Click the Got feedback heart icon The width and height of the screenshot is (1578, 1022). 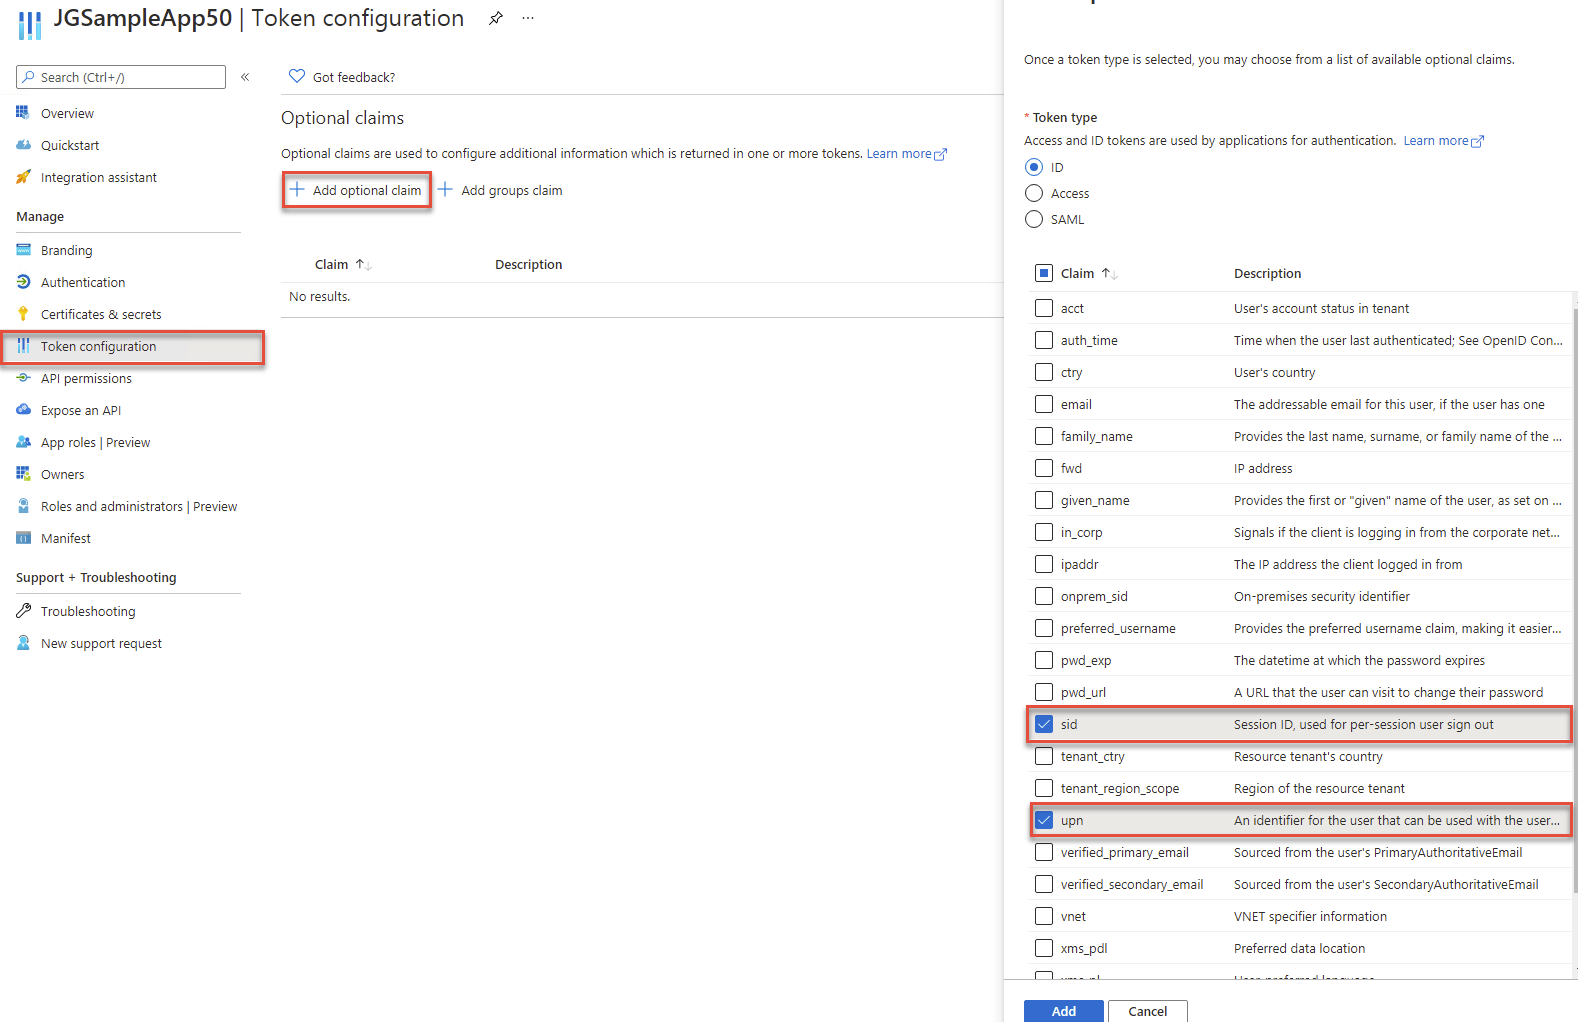pyautogui.click(x=297, y=77)
